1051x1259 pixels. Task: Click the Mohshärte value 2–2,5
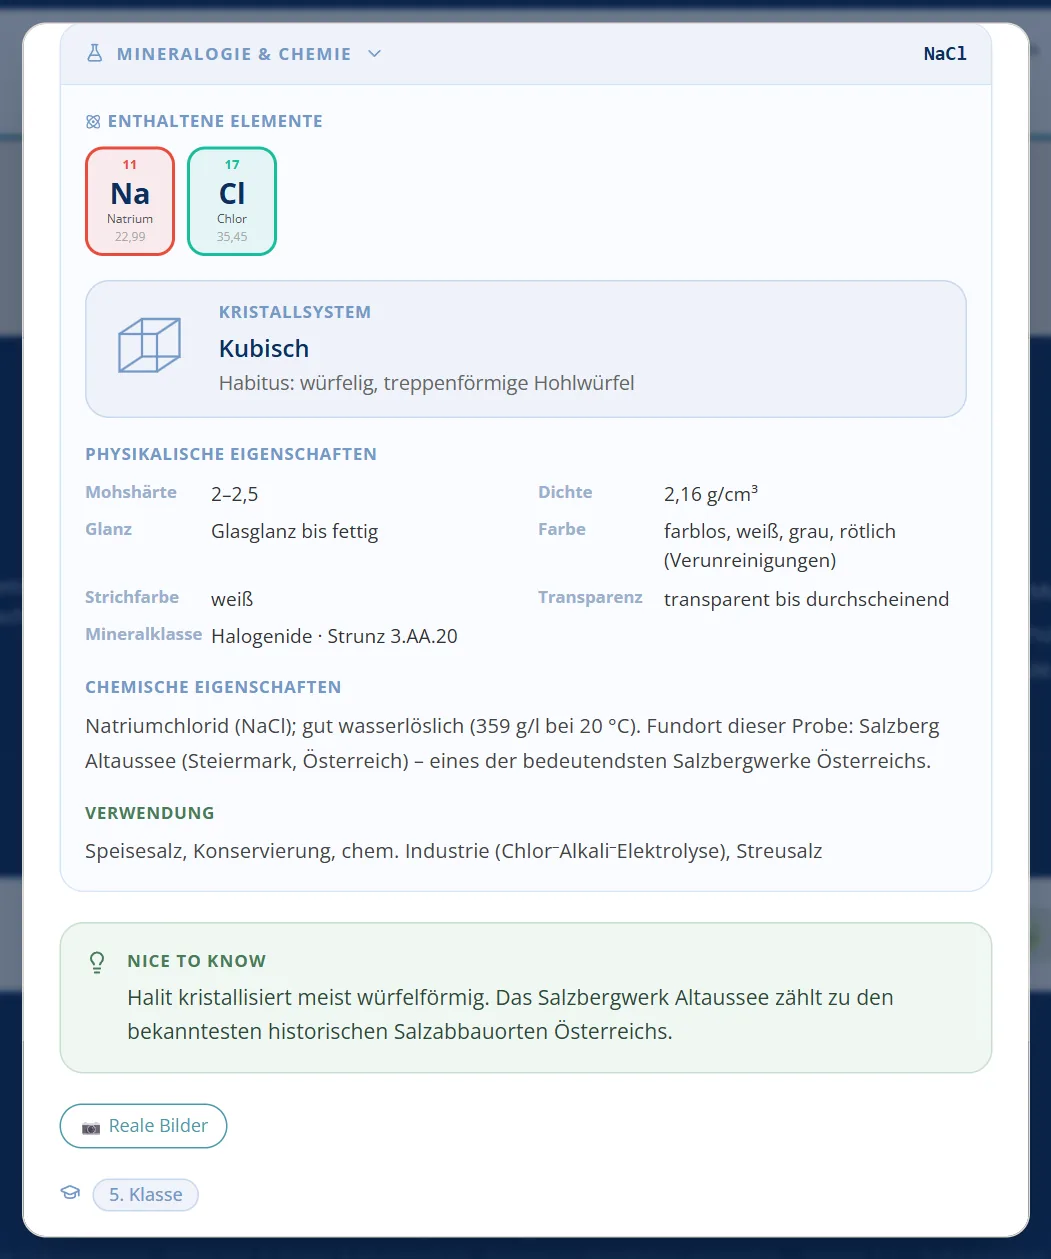tap(235, 494)
